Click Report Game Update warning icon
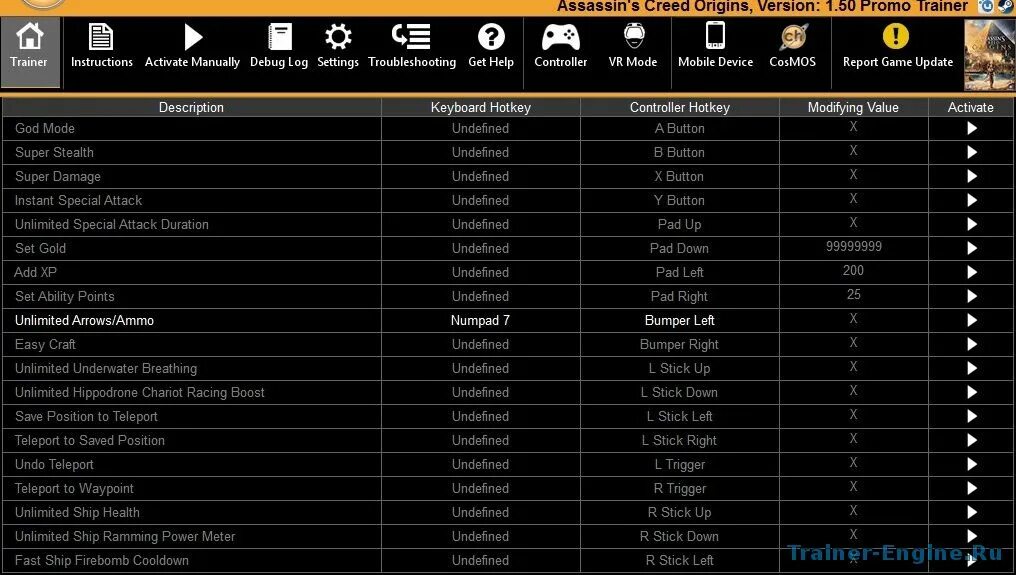The height and width of the screenshot is (575, 1016). 895,36
